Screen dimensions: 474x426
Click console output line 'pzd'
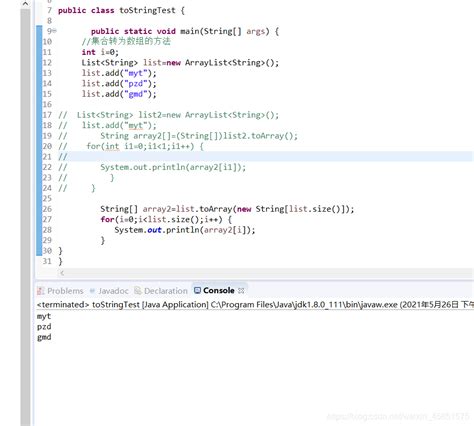pos(44,327)
